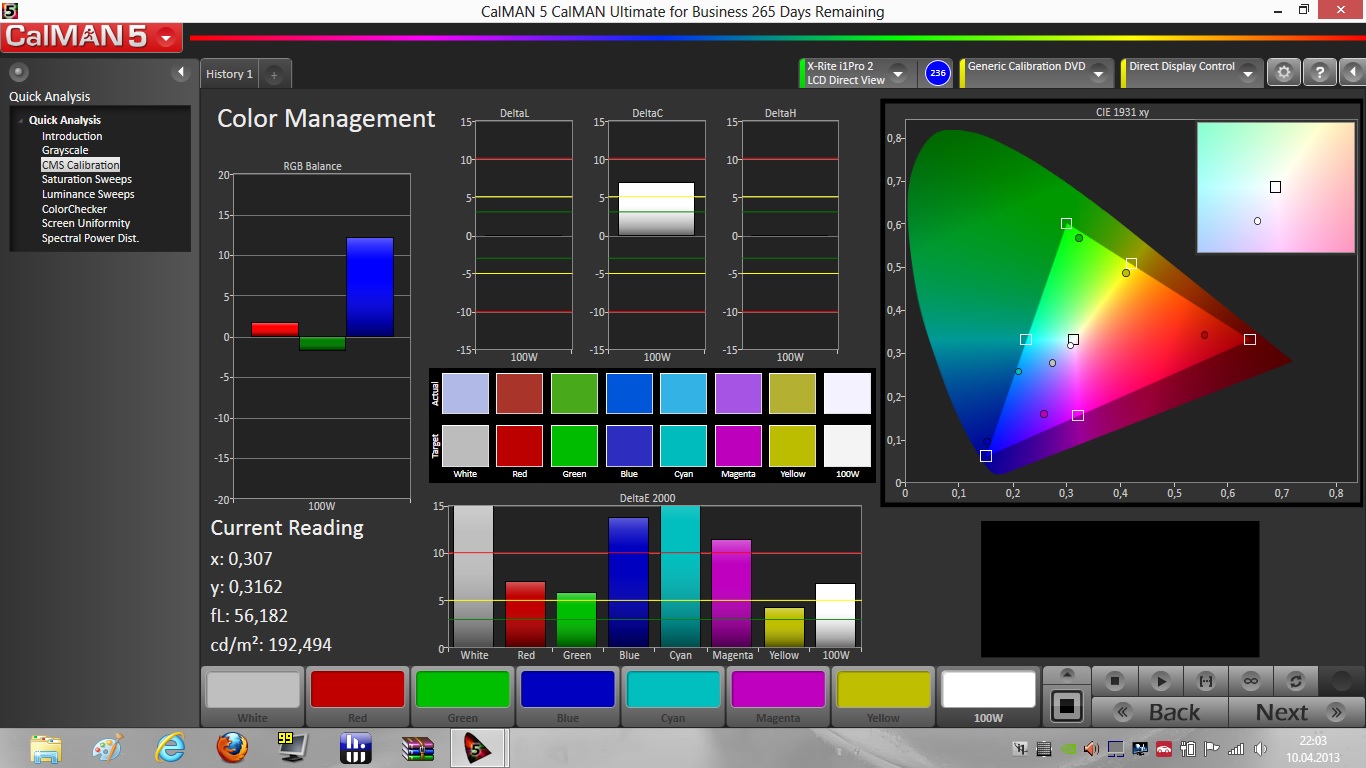Click the blue 236 meter mode indicator
Viewport: 1366px width, 768px height.
click(x=937, y=73)
